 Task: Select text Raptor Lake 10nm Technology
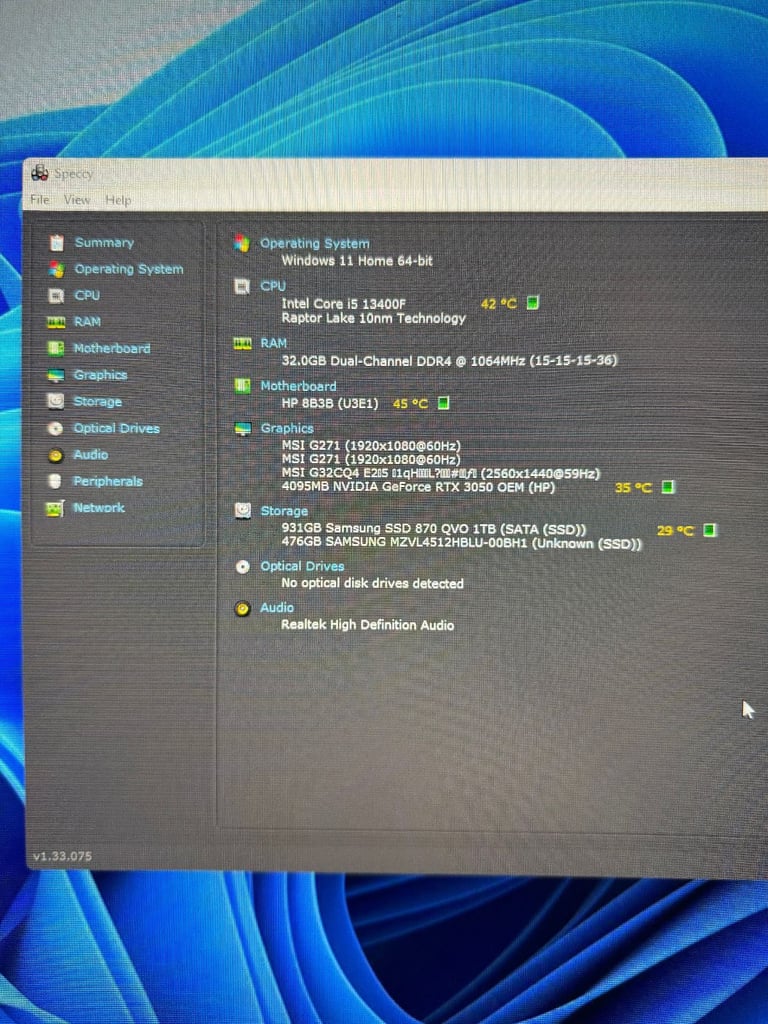click(374, 318)
